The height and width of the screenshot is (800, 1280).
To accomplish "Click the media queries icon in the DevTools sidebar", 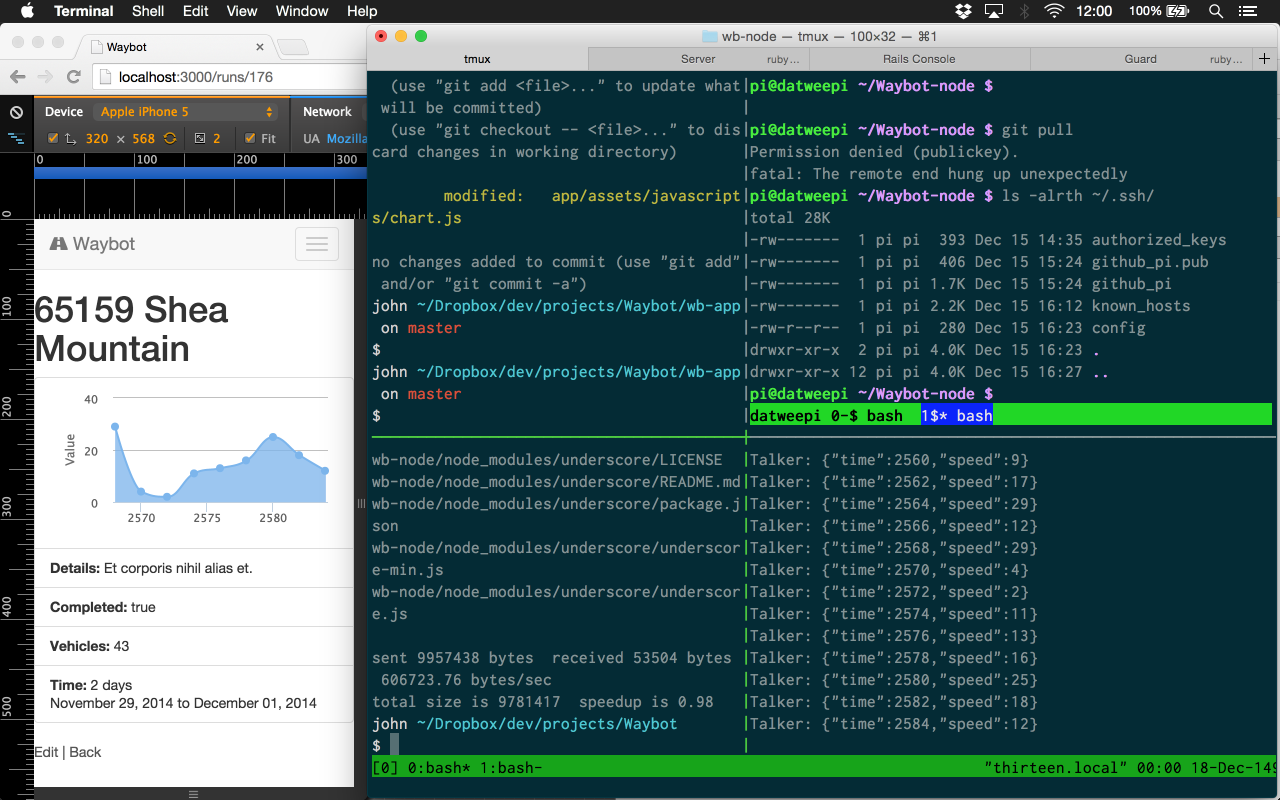I will pos(16,138).
